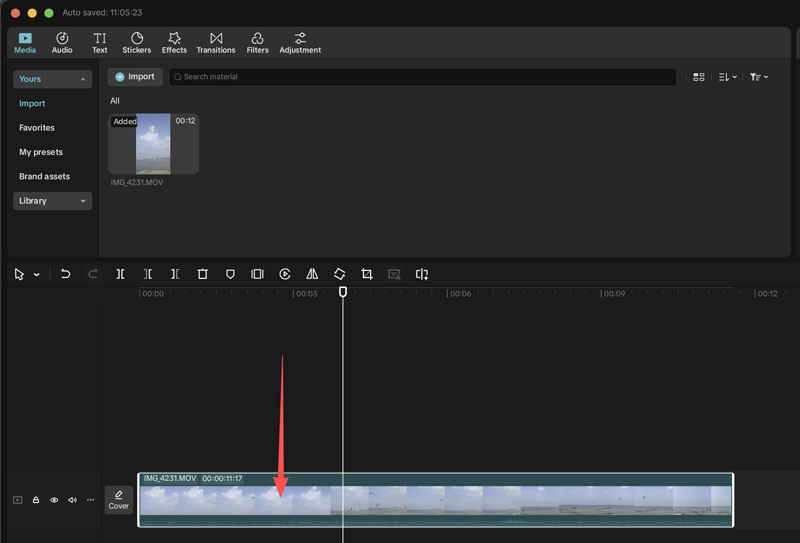Click the Added badge on the thumbnail

pyautogui.click(x=124, y=121)
